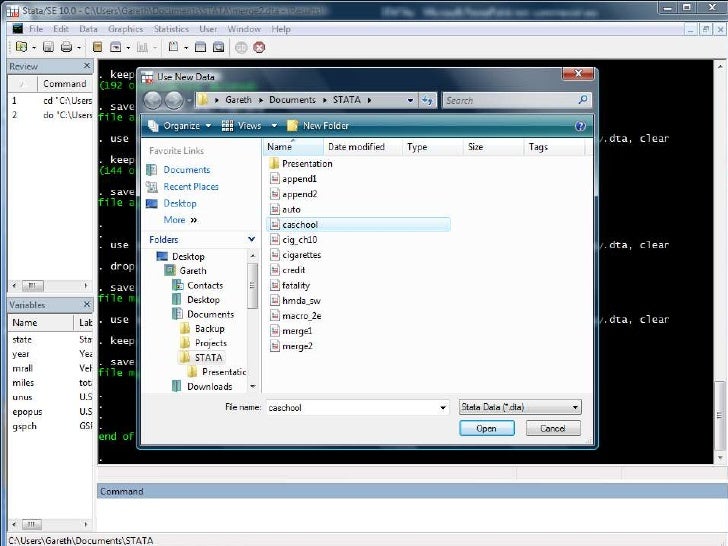The height and width of the screenshot is (546, 728).
Task: Open the Organize dropdown
Action: (179, 126)
